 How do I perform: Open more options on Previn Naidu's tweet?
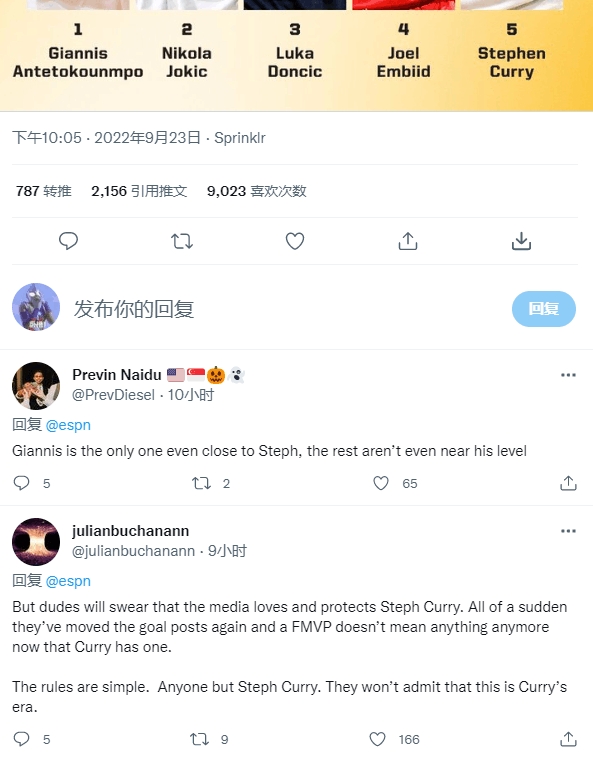point(568,375)
